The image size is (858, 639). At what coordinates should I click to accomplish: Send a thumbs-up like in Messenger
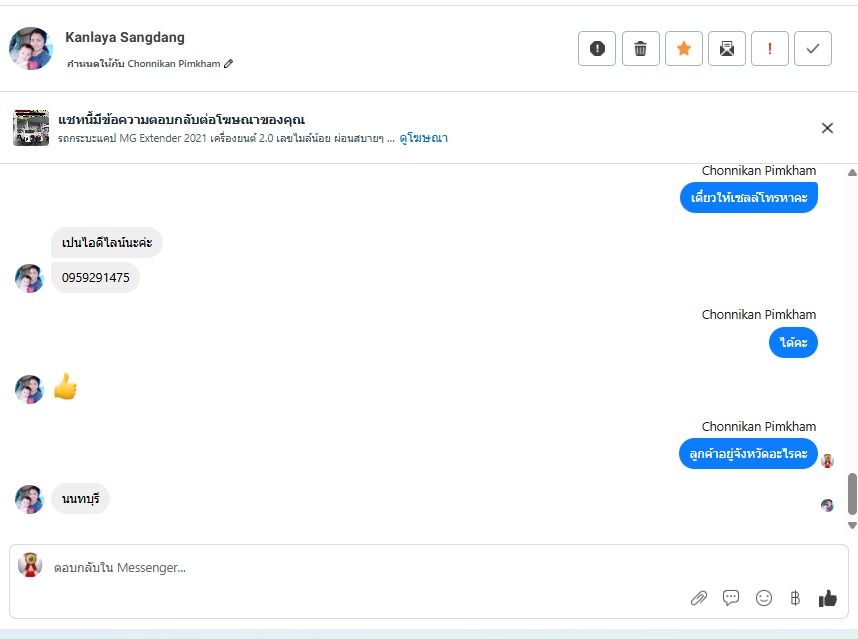[x=828, y=598]
